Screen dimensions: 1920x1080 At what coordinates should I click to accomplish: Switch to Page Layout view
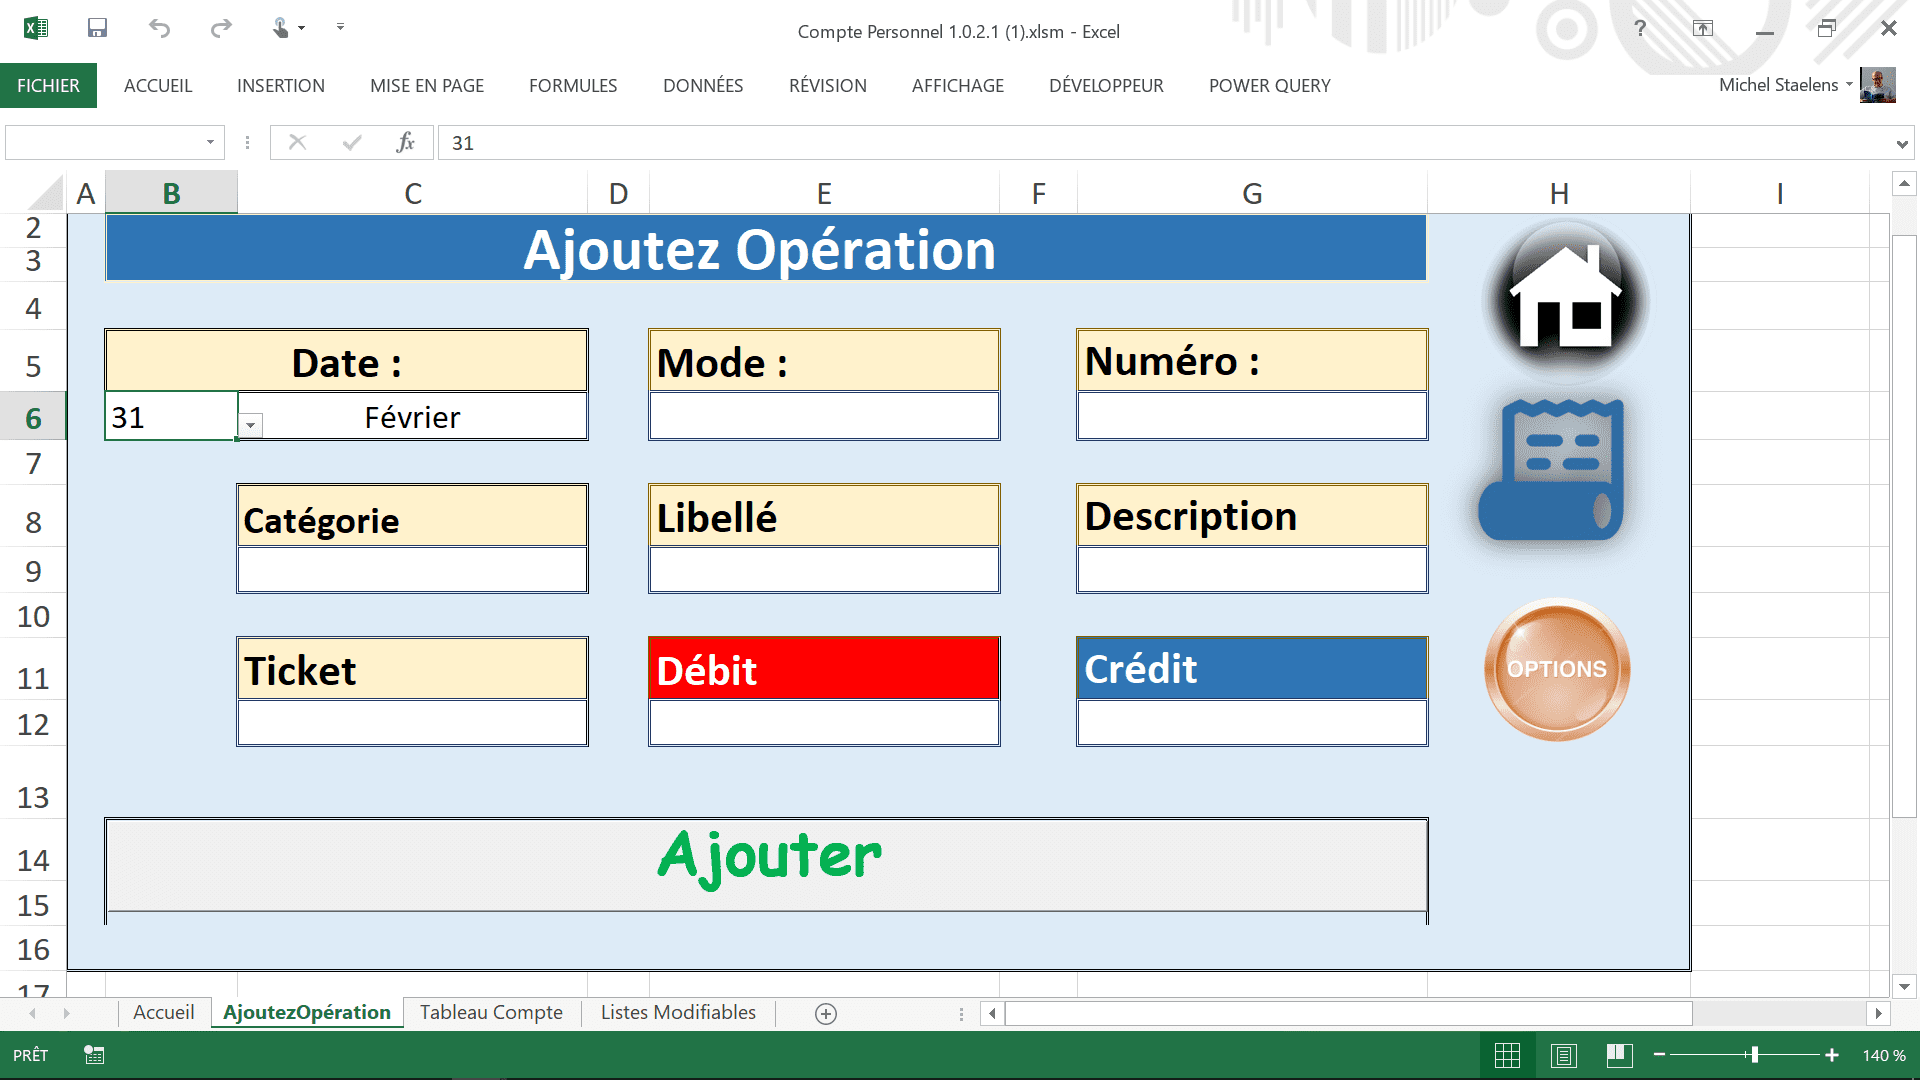1564,1055
